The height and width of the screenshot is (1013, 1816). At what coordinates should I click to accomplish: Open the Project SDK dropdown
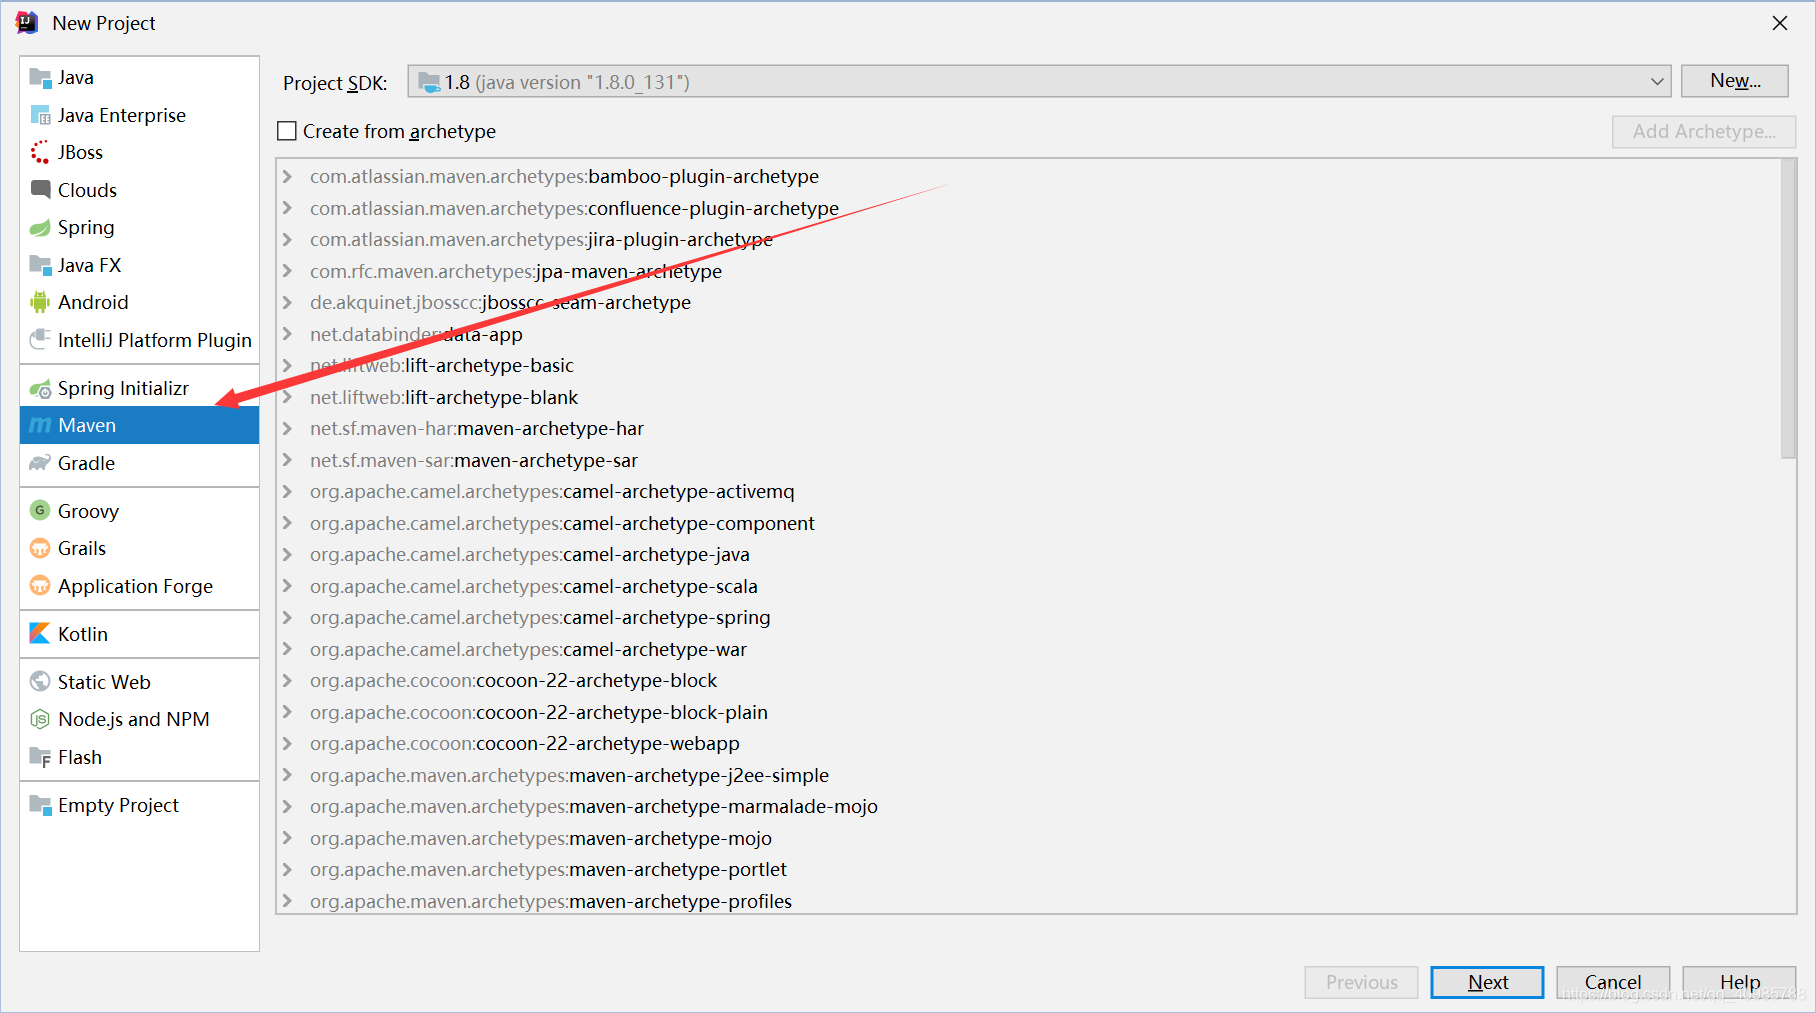click(x=1039, y=82)
